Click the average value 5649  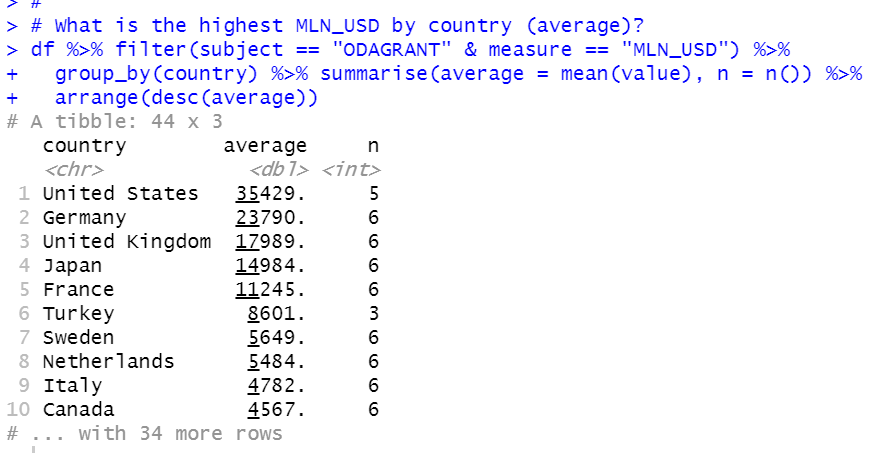pyautogui.click(x=277, y=338)
